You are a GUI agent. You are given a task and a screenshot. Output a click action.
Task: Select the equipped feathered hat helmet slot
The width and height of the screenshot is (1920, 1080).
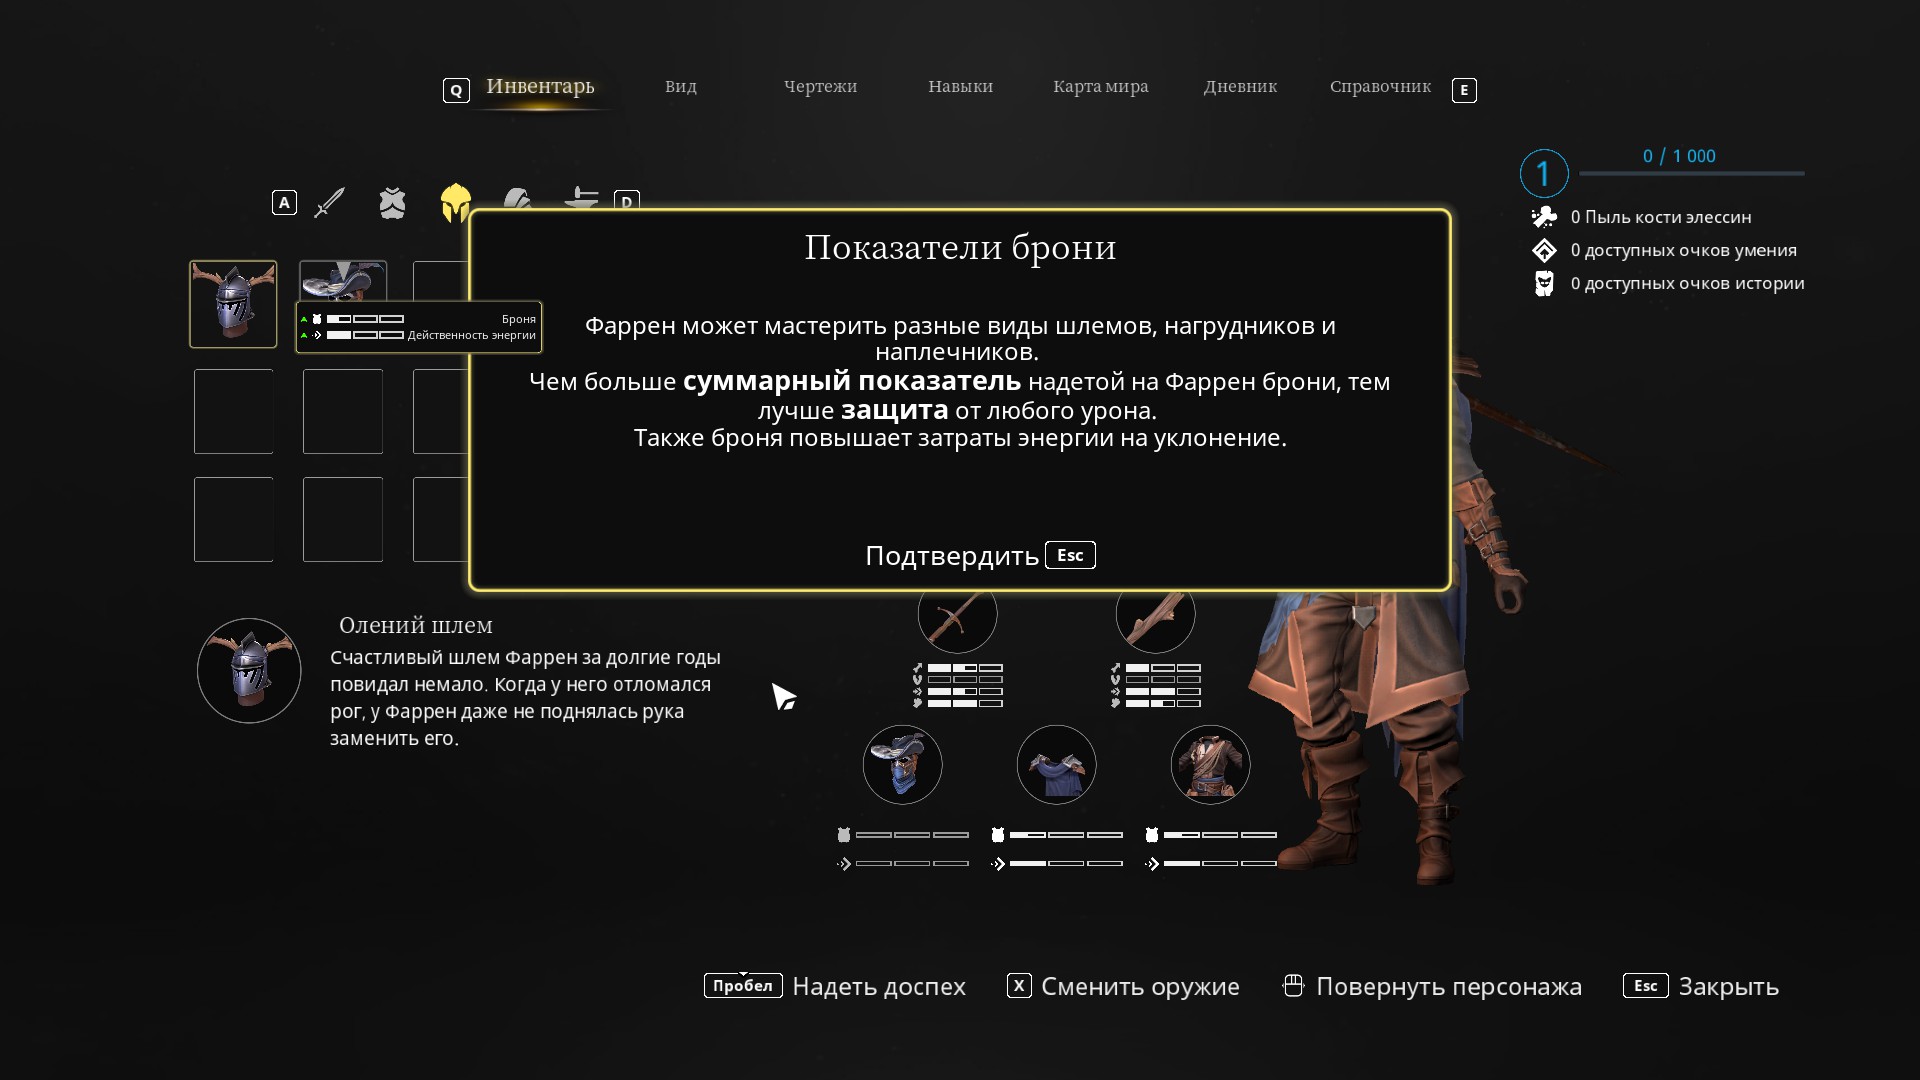902,765
